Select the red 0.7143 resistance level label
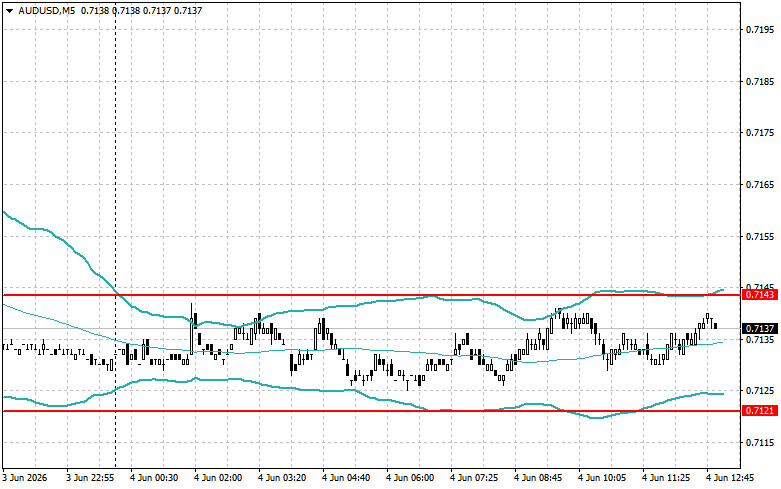 [760, 295]
